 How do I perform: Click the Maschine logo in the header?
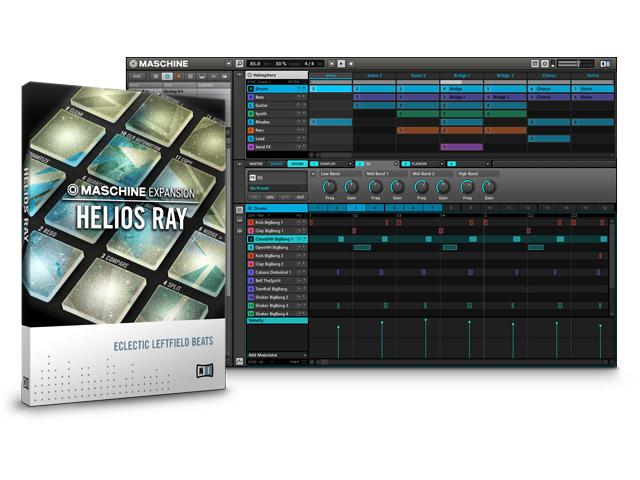click(x=159, y=64)
